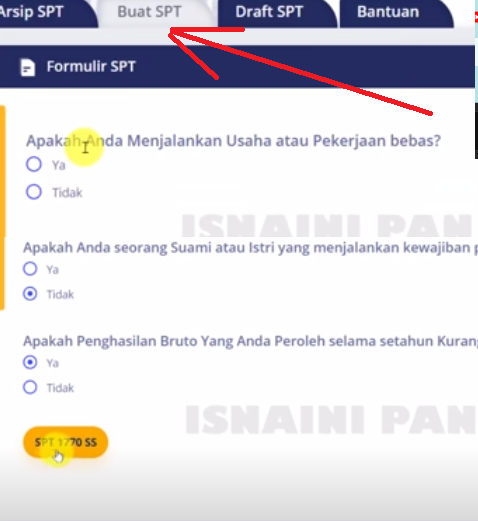Pick Ya for Penghasilan Bruto question
This screenshot has width=478, height=521.
click(30, 362)
